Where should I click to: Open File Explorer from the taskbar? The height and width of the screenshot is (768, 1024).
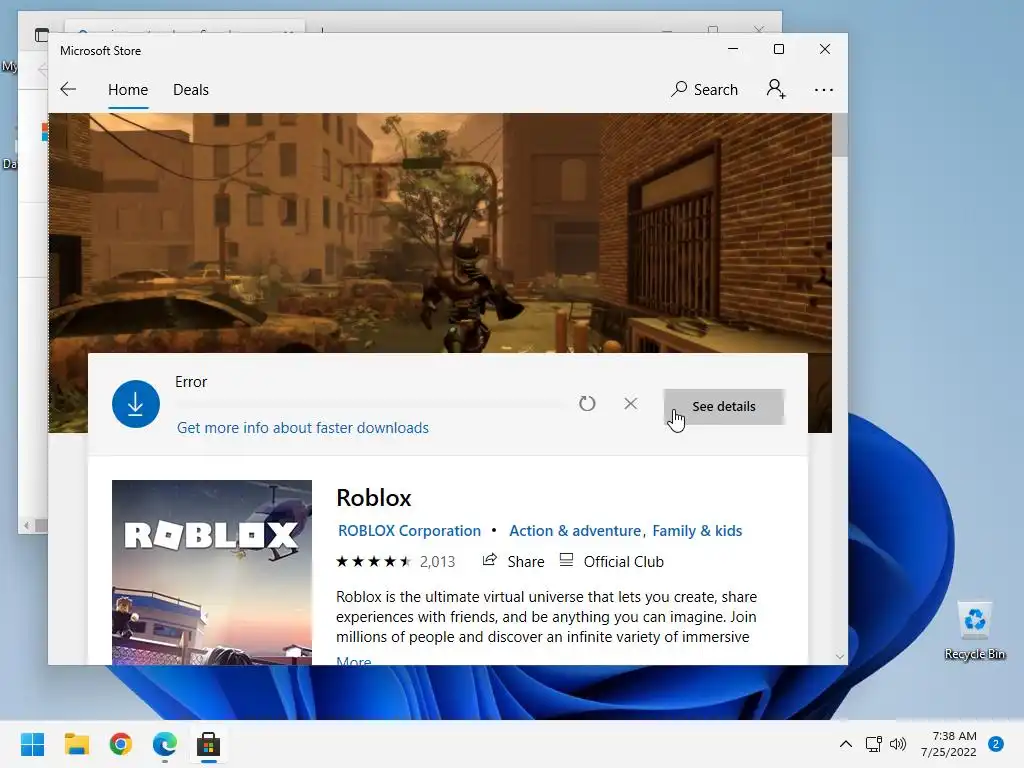tap(76, 744)
